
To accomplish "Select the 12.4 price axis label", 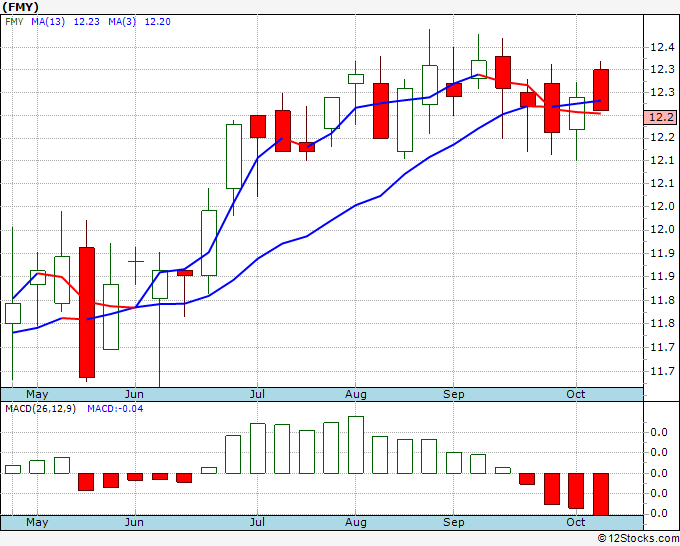I will coord(662,47).
